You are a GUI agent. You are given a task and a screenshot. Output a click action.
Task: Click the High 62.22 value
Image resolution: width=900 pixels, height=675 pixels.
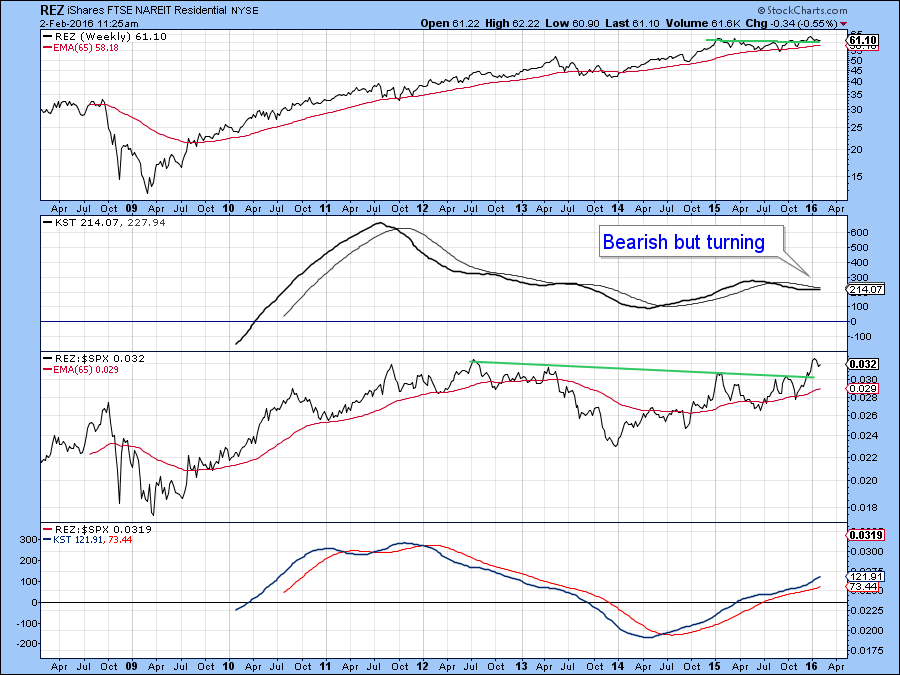513,24
